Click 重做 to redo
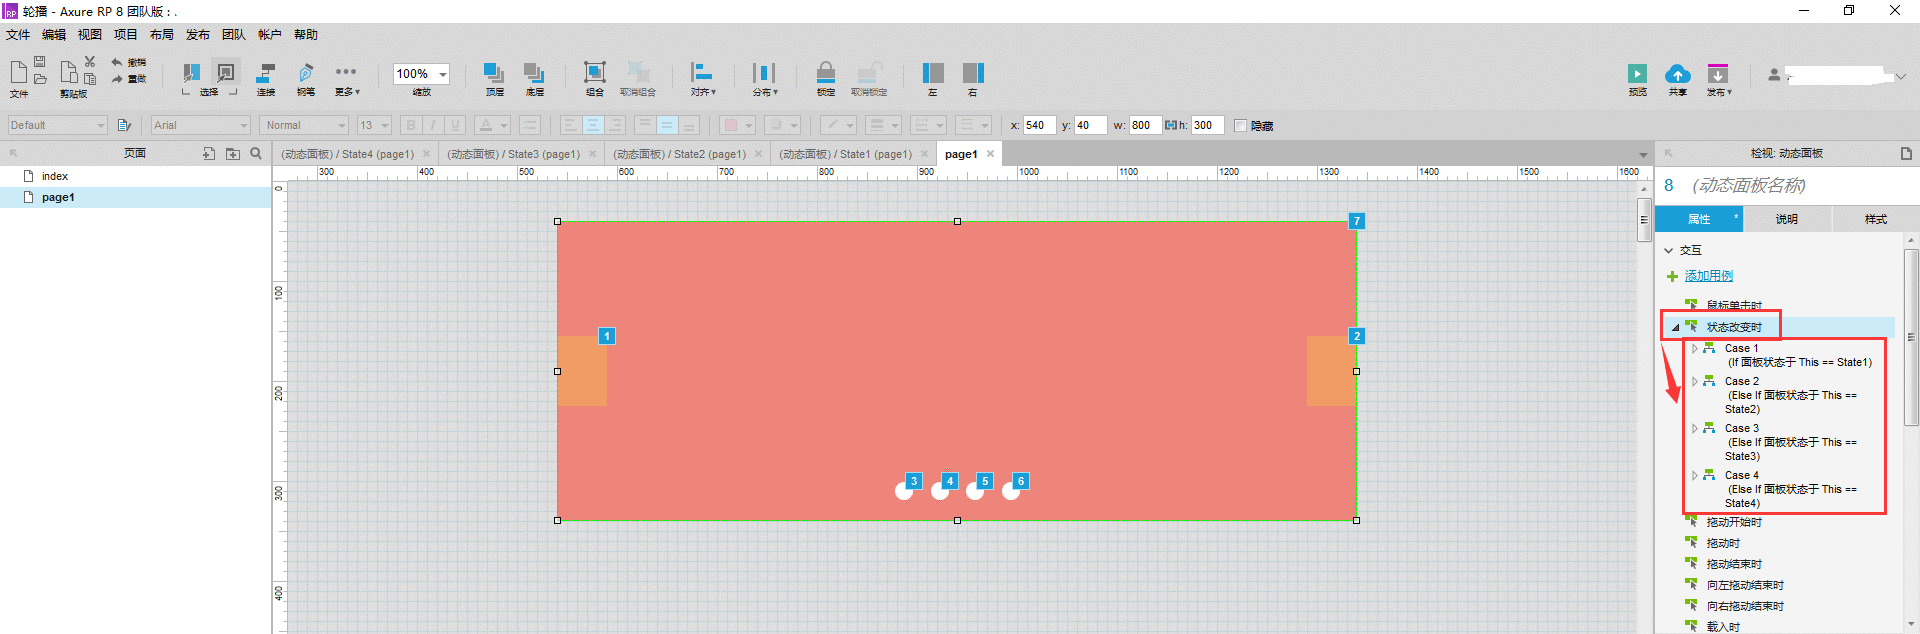 click(129, 78)
